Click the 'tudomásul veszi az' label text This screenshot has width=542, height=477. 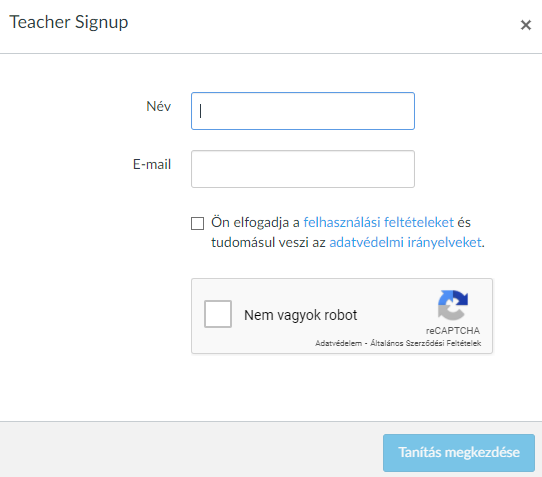click(x=268, y=242)
